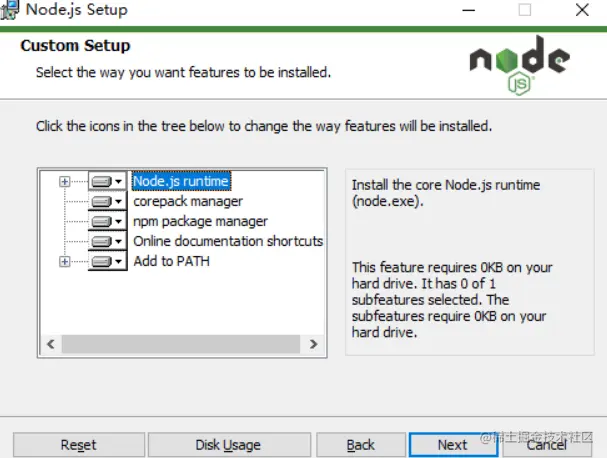The width and height of the screenshot is (607, 458).
Task: Open the Disk Usage dialog
Action: [x=229, y=445]
